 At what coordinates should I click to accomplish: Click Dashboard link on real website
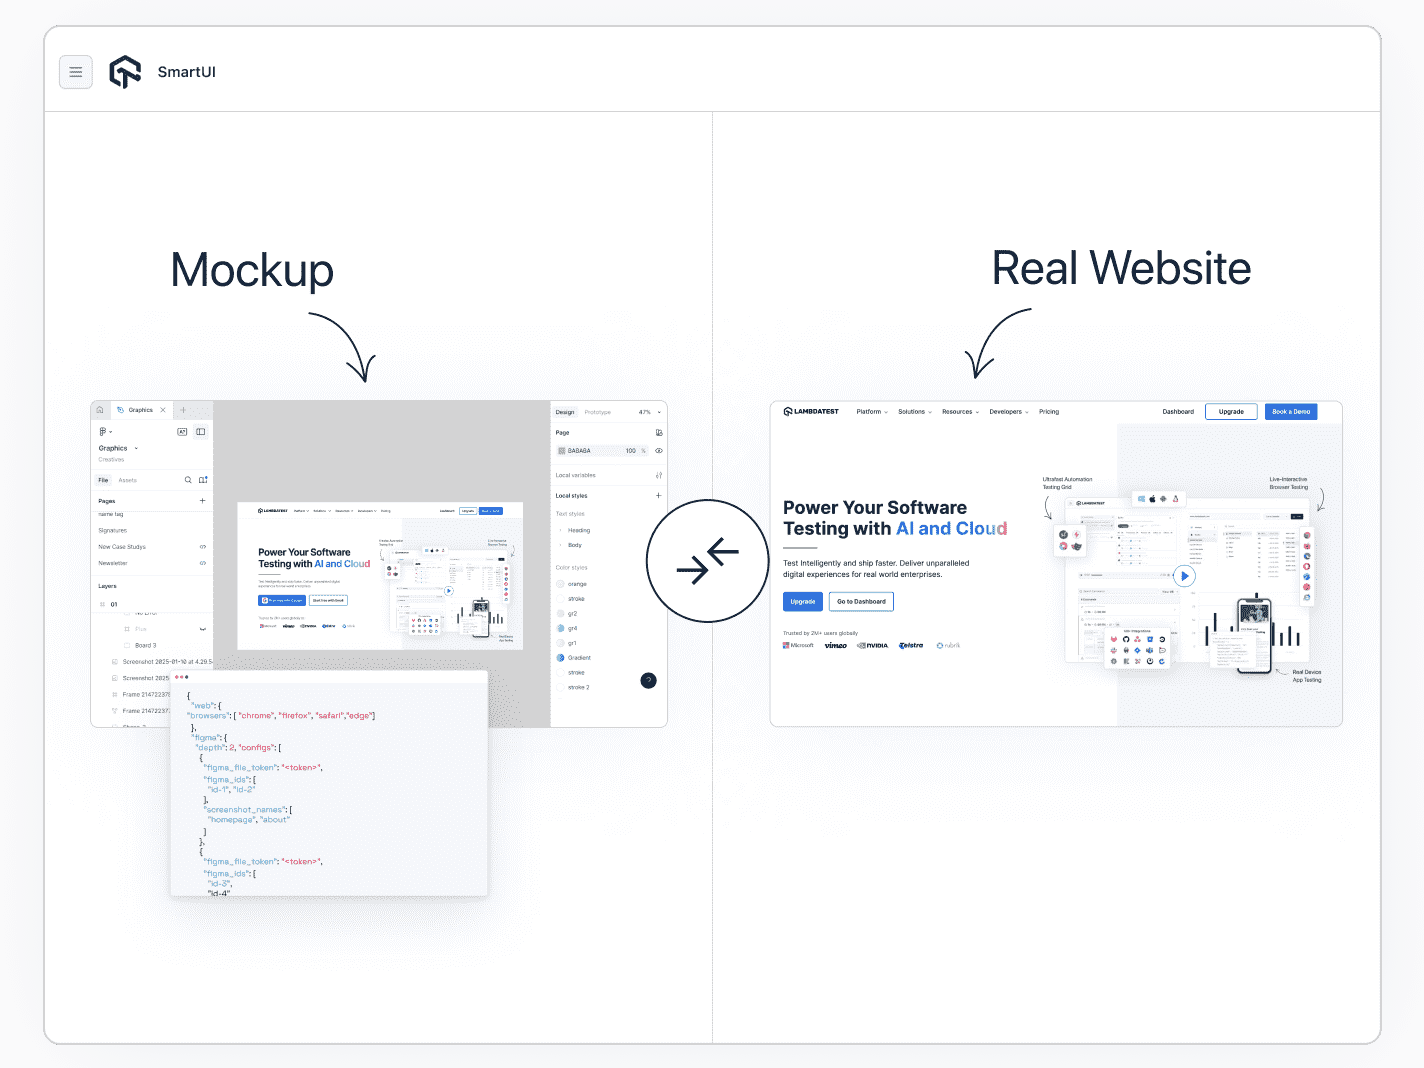(x=1178, y=412)
